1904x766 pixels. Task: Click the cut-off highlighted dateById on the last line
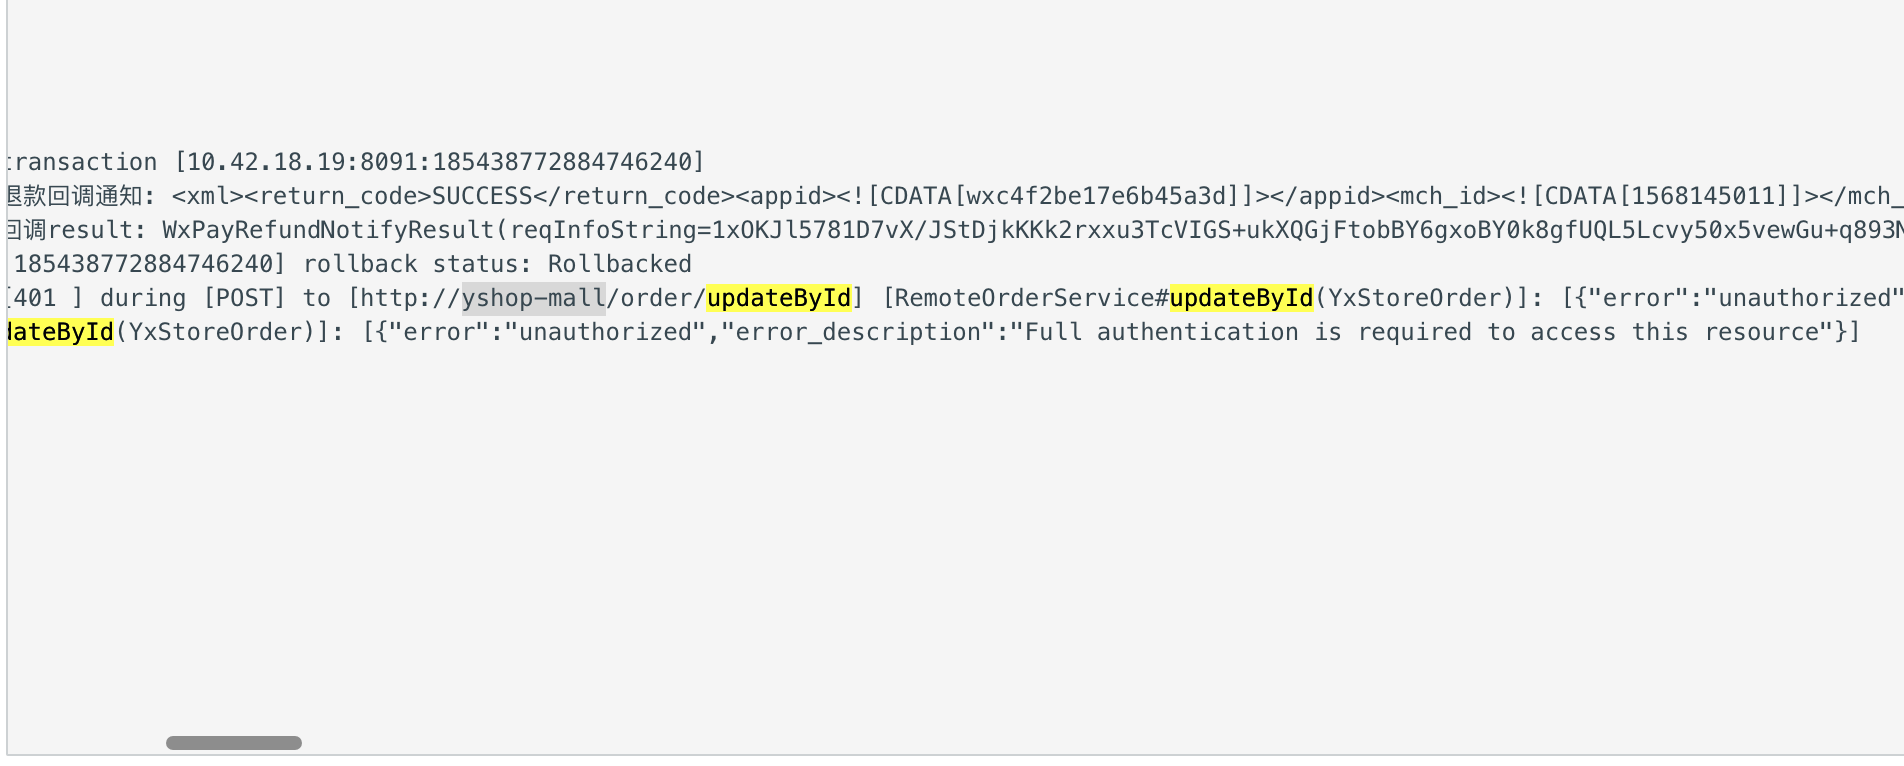61,332
